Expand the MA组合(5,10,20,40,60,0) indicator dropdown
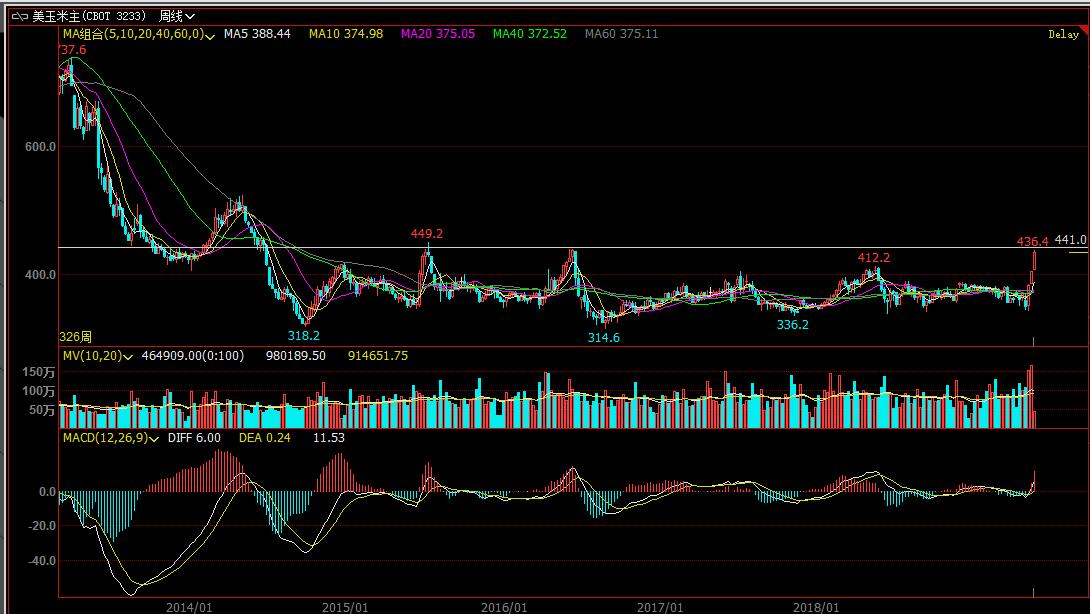Viewport: 1090px width, 614px height. [x=211, y=35]
